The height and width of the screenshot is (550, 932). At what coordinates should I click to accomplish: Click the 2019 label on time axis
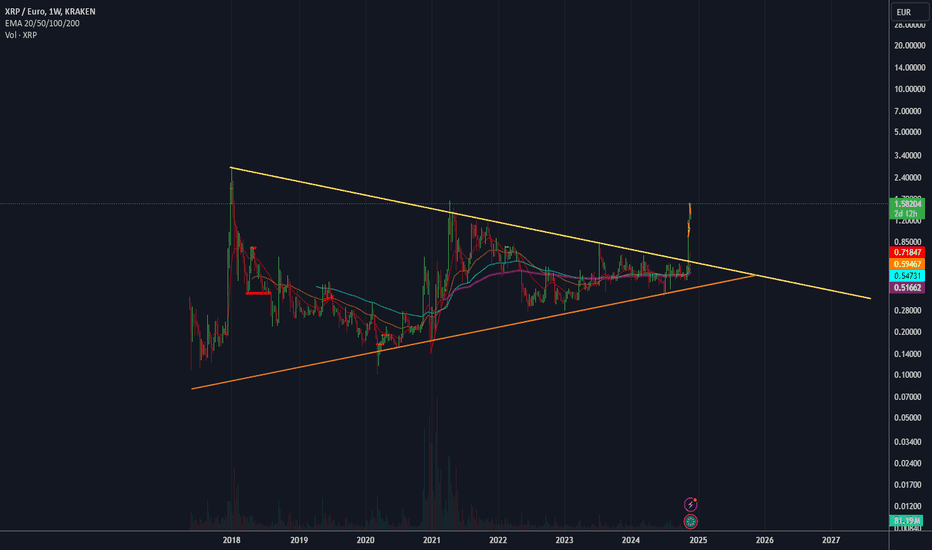(299, 540)
